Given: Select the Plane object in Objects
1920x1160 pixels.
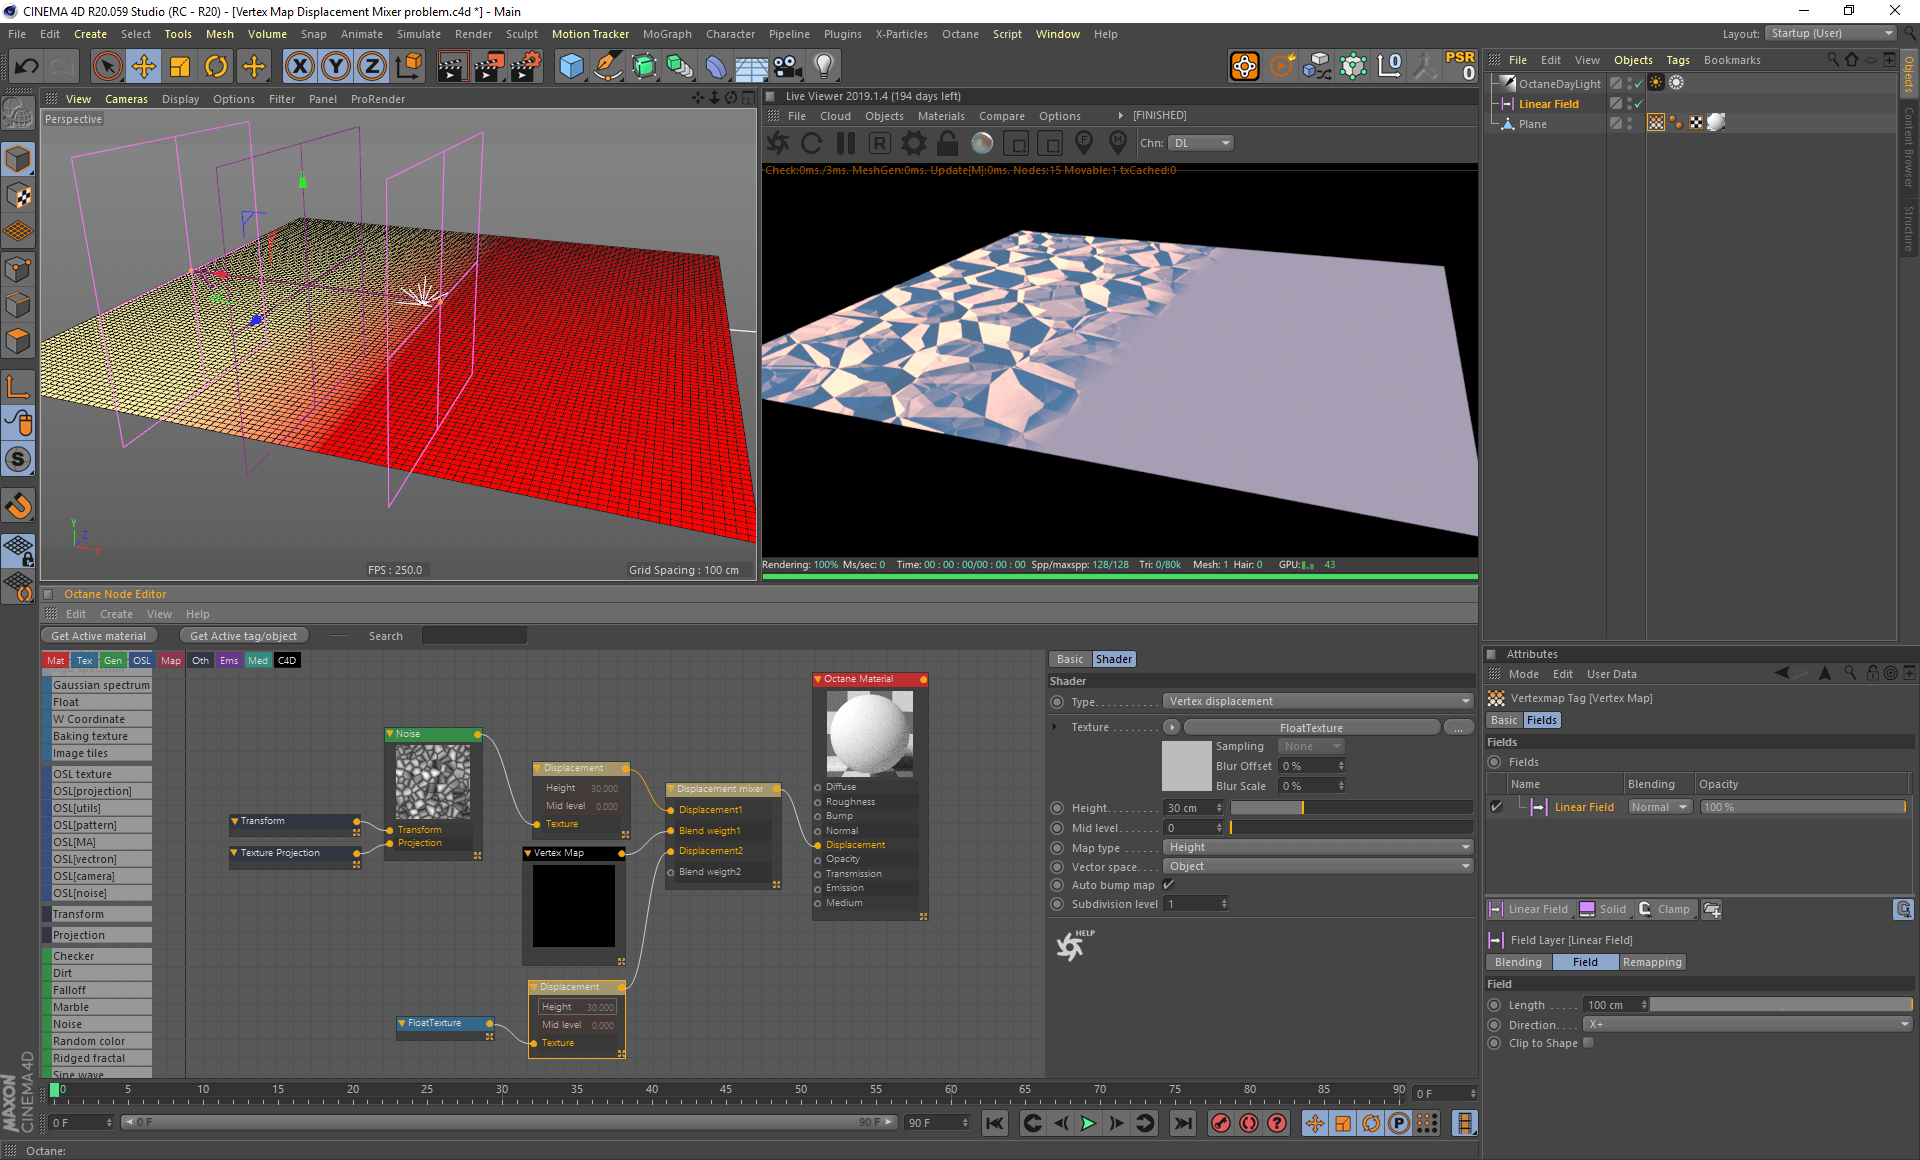Looking at the screenshot, I should pos(1532,124).
